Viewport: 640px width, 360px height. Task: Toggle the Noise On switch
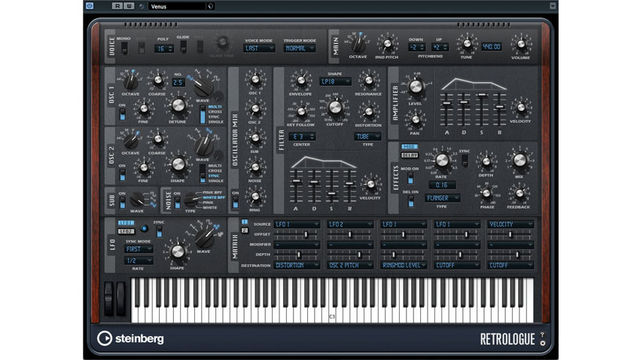[x=178, y=202]
